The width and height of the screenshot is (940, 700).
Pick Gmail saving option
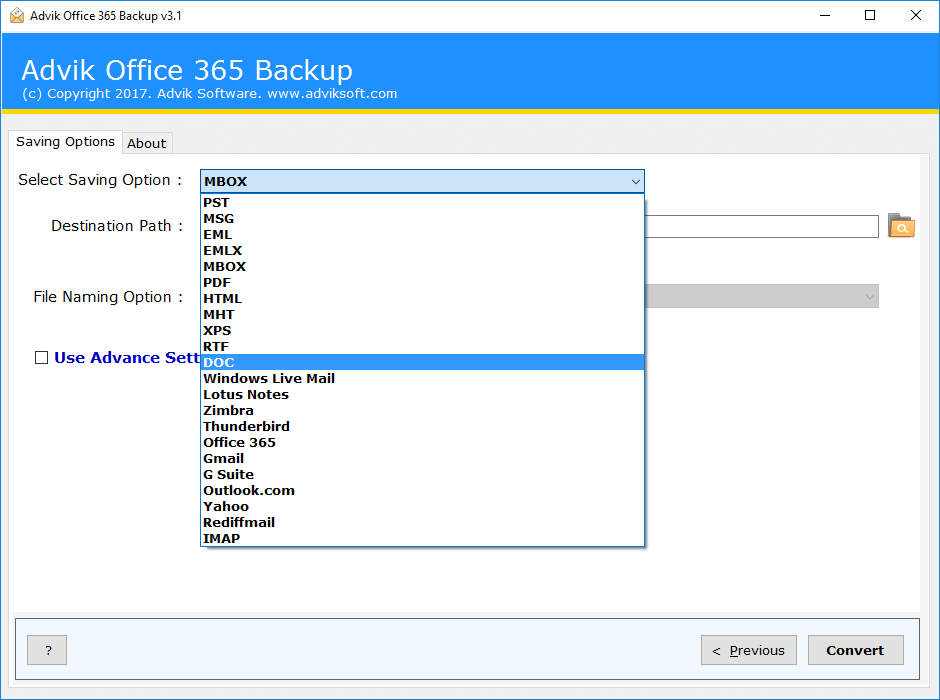click(x=422, y=458)
